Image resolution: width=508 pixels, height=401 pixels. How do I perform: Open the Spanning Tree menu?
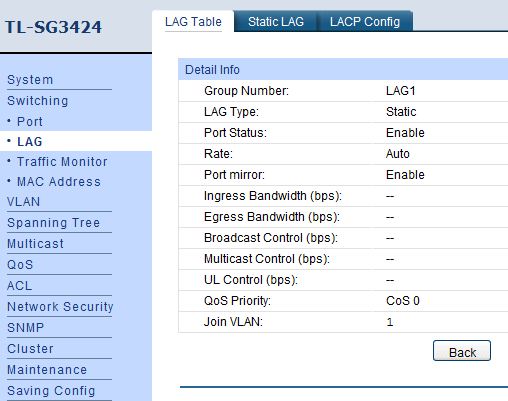(x=53, y=223)
